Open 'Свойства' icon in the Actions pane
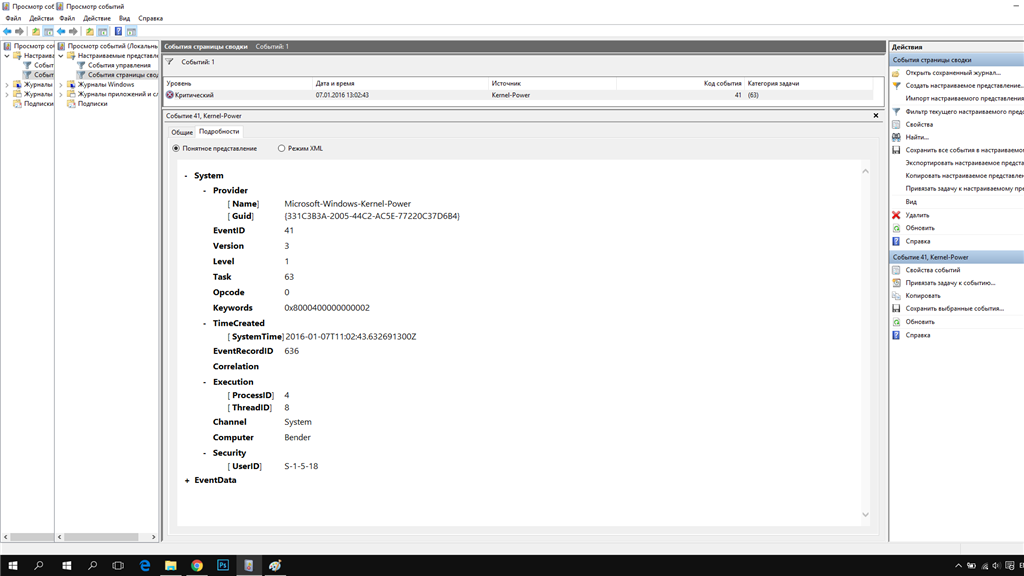Viewport: 1024px width, 576px height. tap(896, 124)
